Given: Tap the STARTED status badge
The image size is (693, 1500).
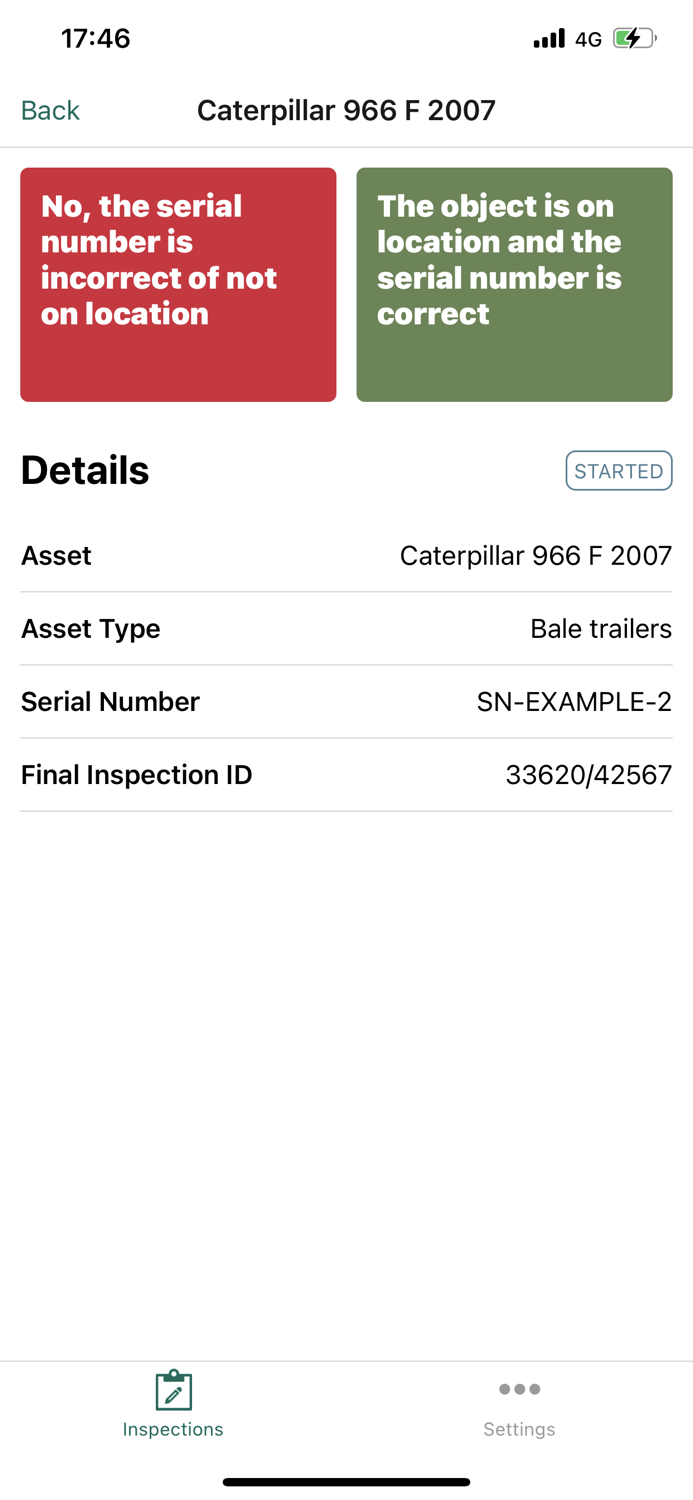Looking at the screenshot, I should pyautogui.click(x=618, y=470).
